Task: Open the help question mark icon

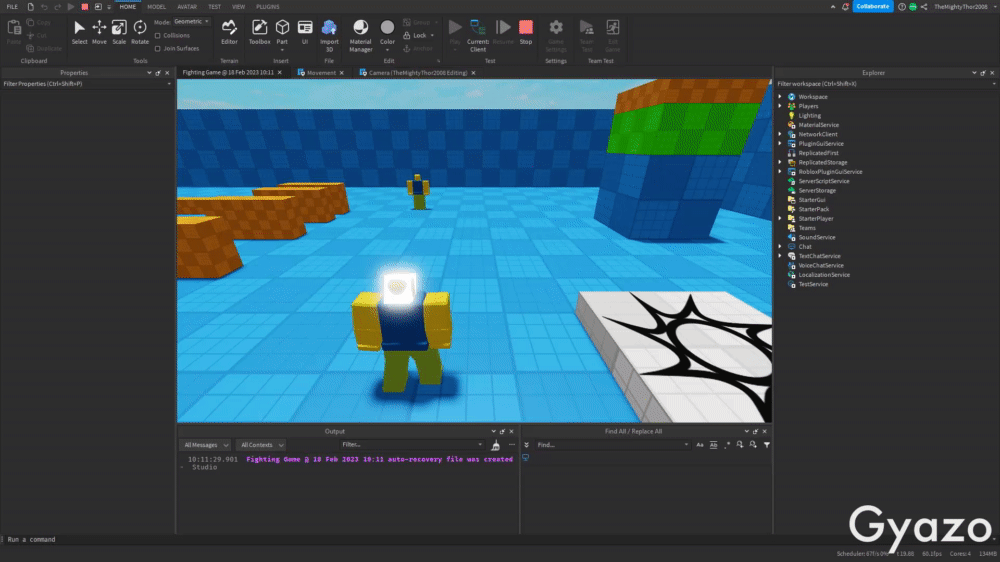Action: click(x=901, y=6)
